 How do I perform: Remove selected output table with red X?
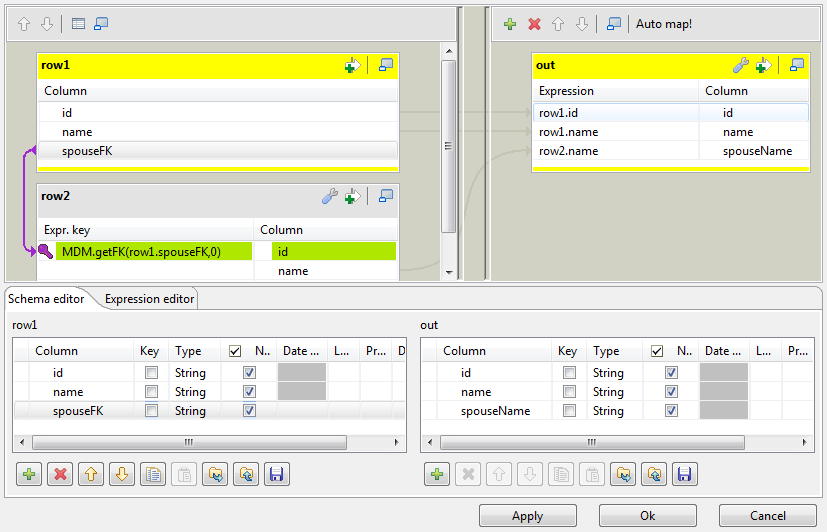tap(535, 24)
